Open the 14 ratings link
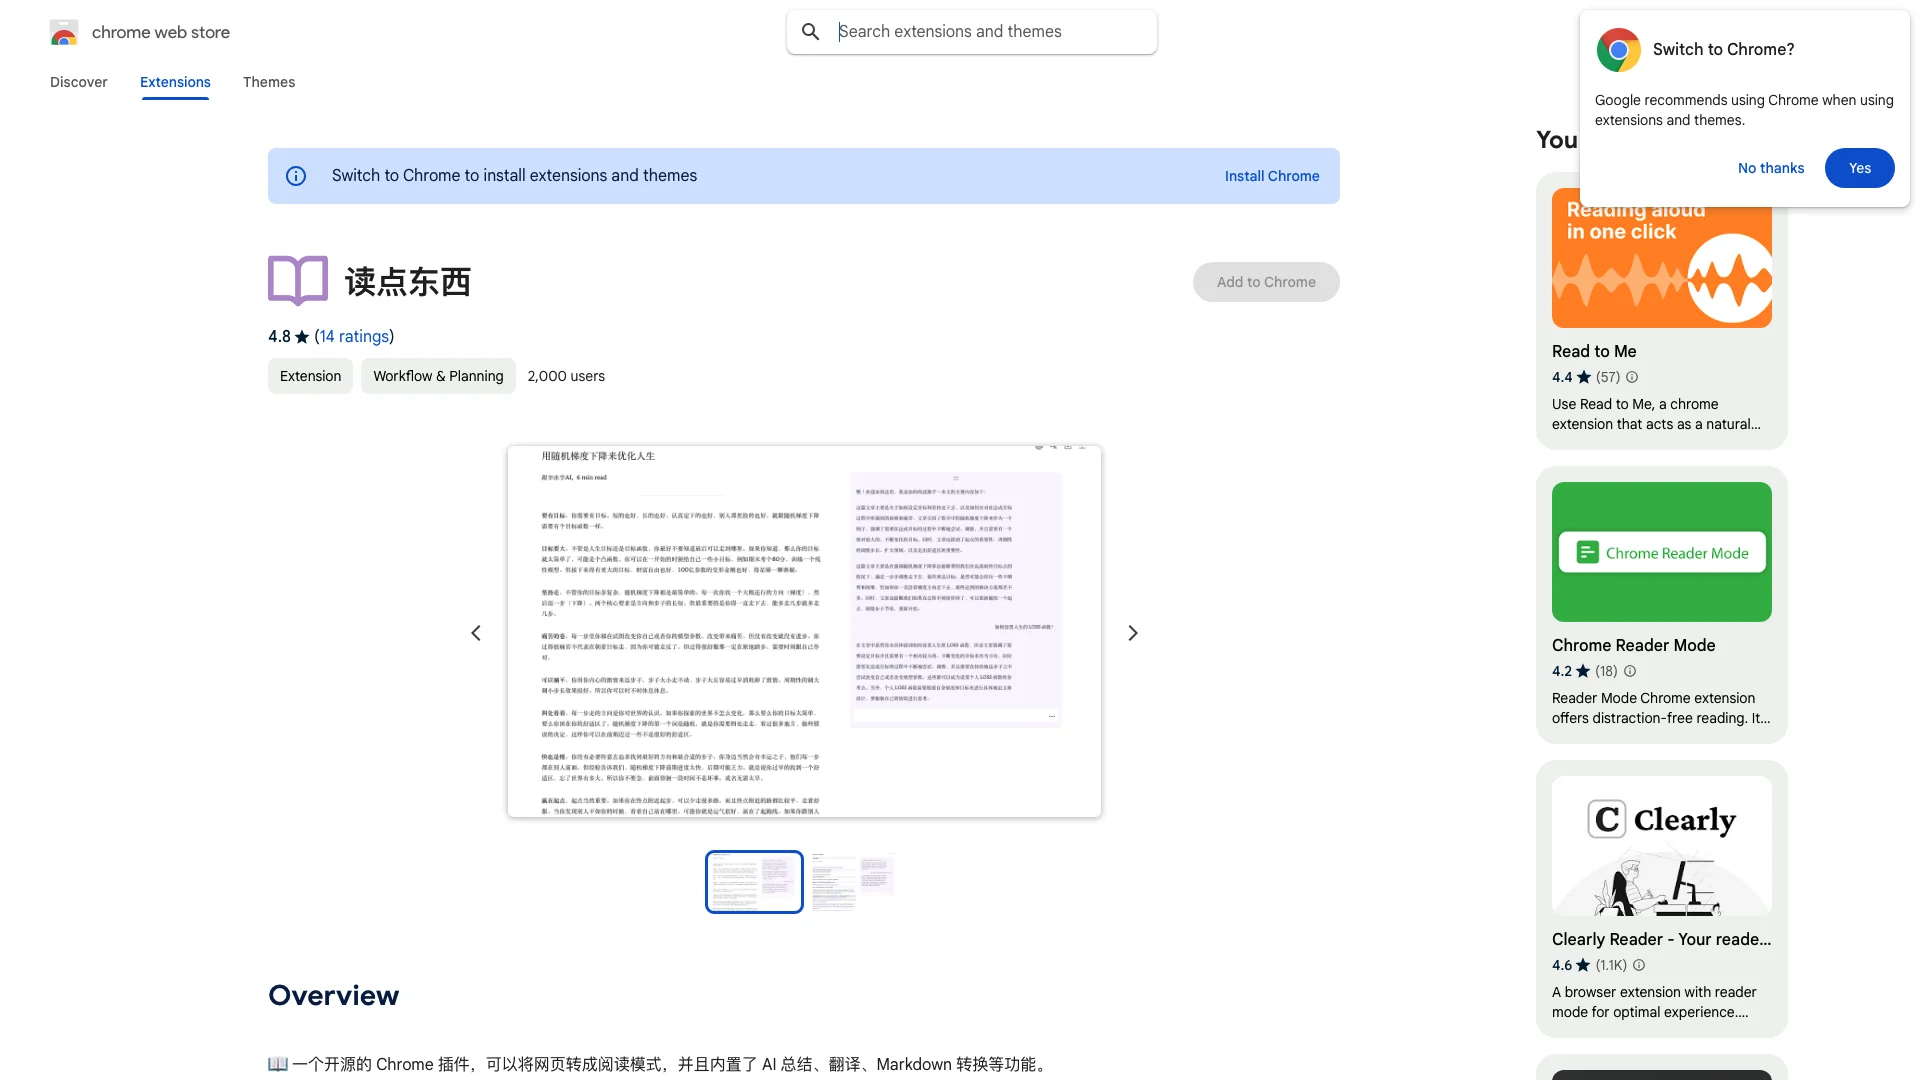 (x=354, y=337)
